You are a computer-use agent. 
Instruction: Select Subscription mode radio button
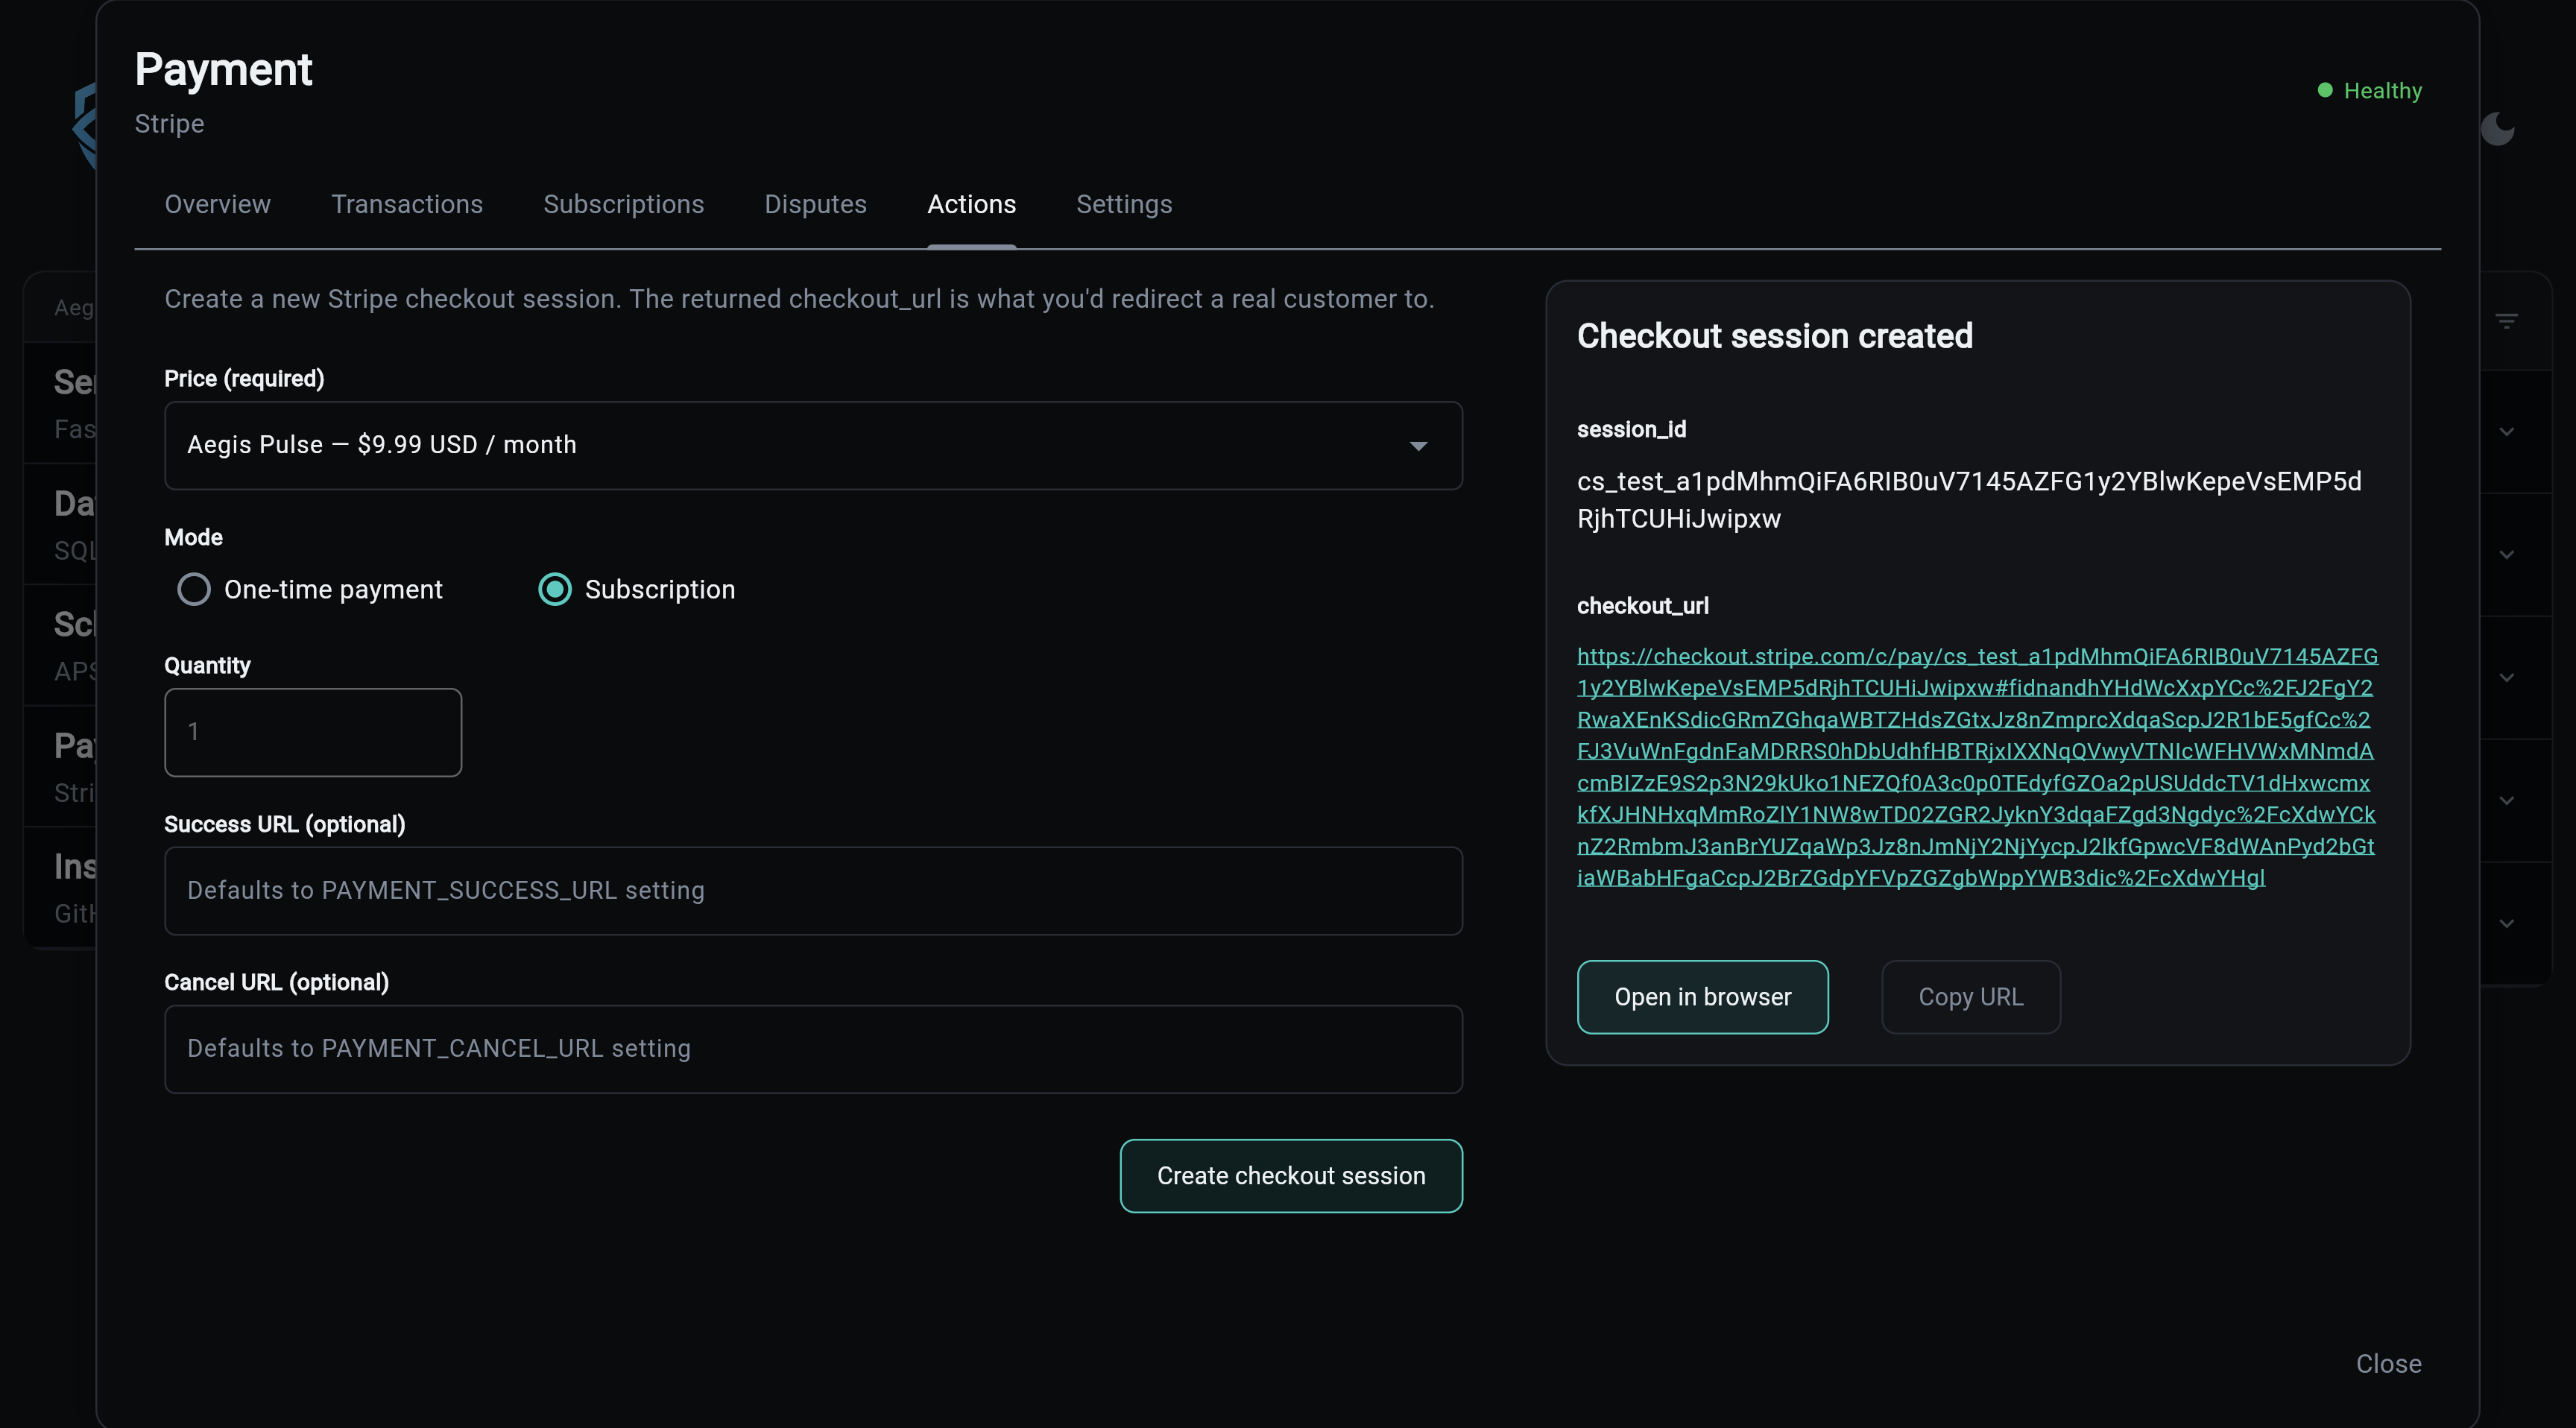coord(555,589)
